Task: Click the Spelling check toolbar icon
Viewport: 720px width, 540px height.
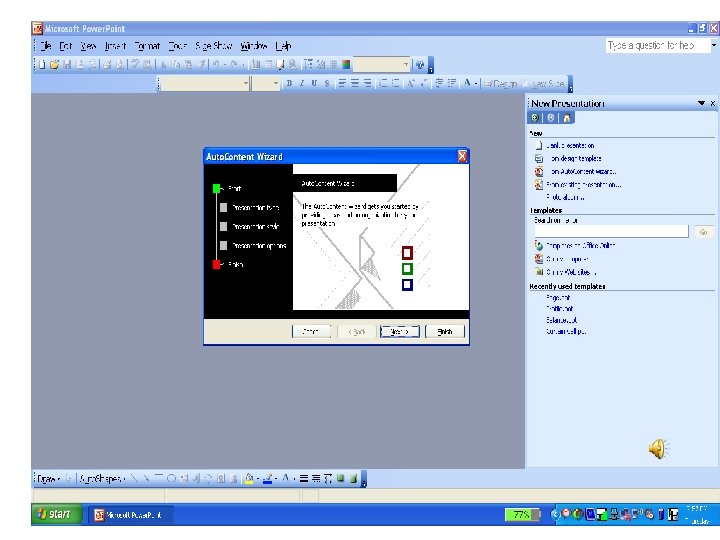Action: (135, 65)
